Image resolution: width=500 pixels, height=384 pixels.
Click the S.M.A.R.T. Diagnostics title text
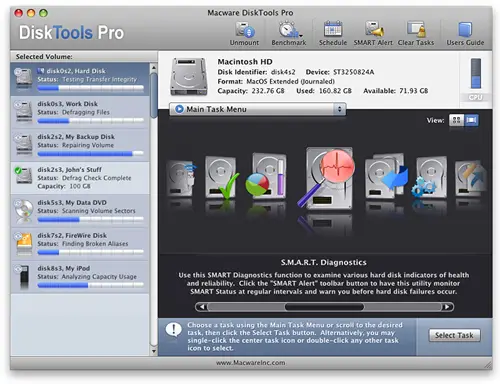323,263
